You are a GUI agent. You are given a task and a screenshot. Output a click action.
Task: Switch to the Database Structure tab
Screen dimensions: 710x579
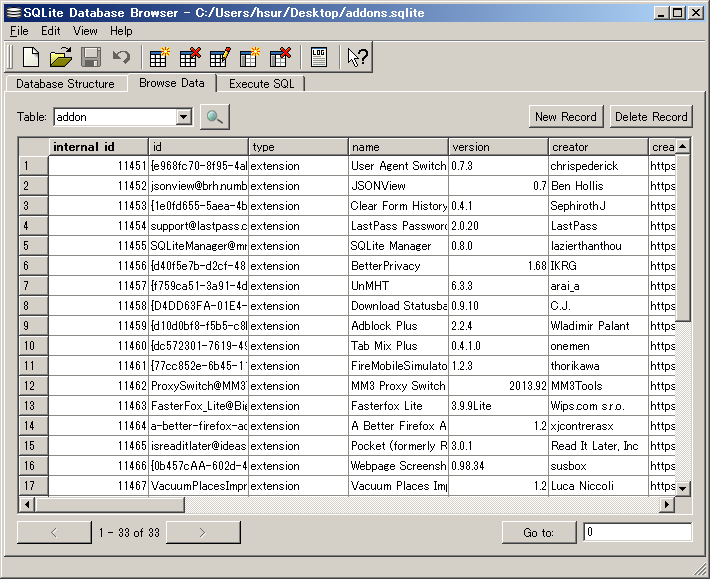coord(65,84)
